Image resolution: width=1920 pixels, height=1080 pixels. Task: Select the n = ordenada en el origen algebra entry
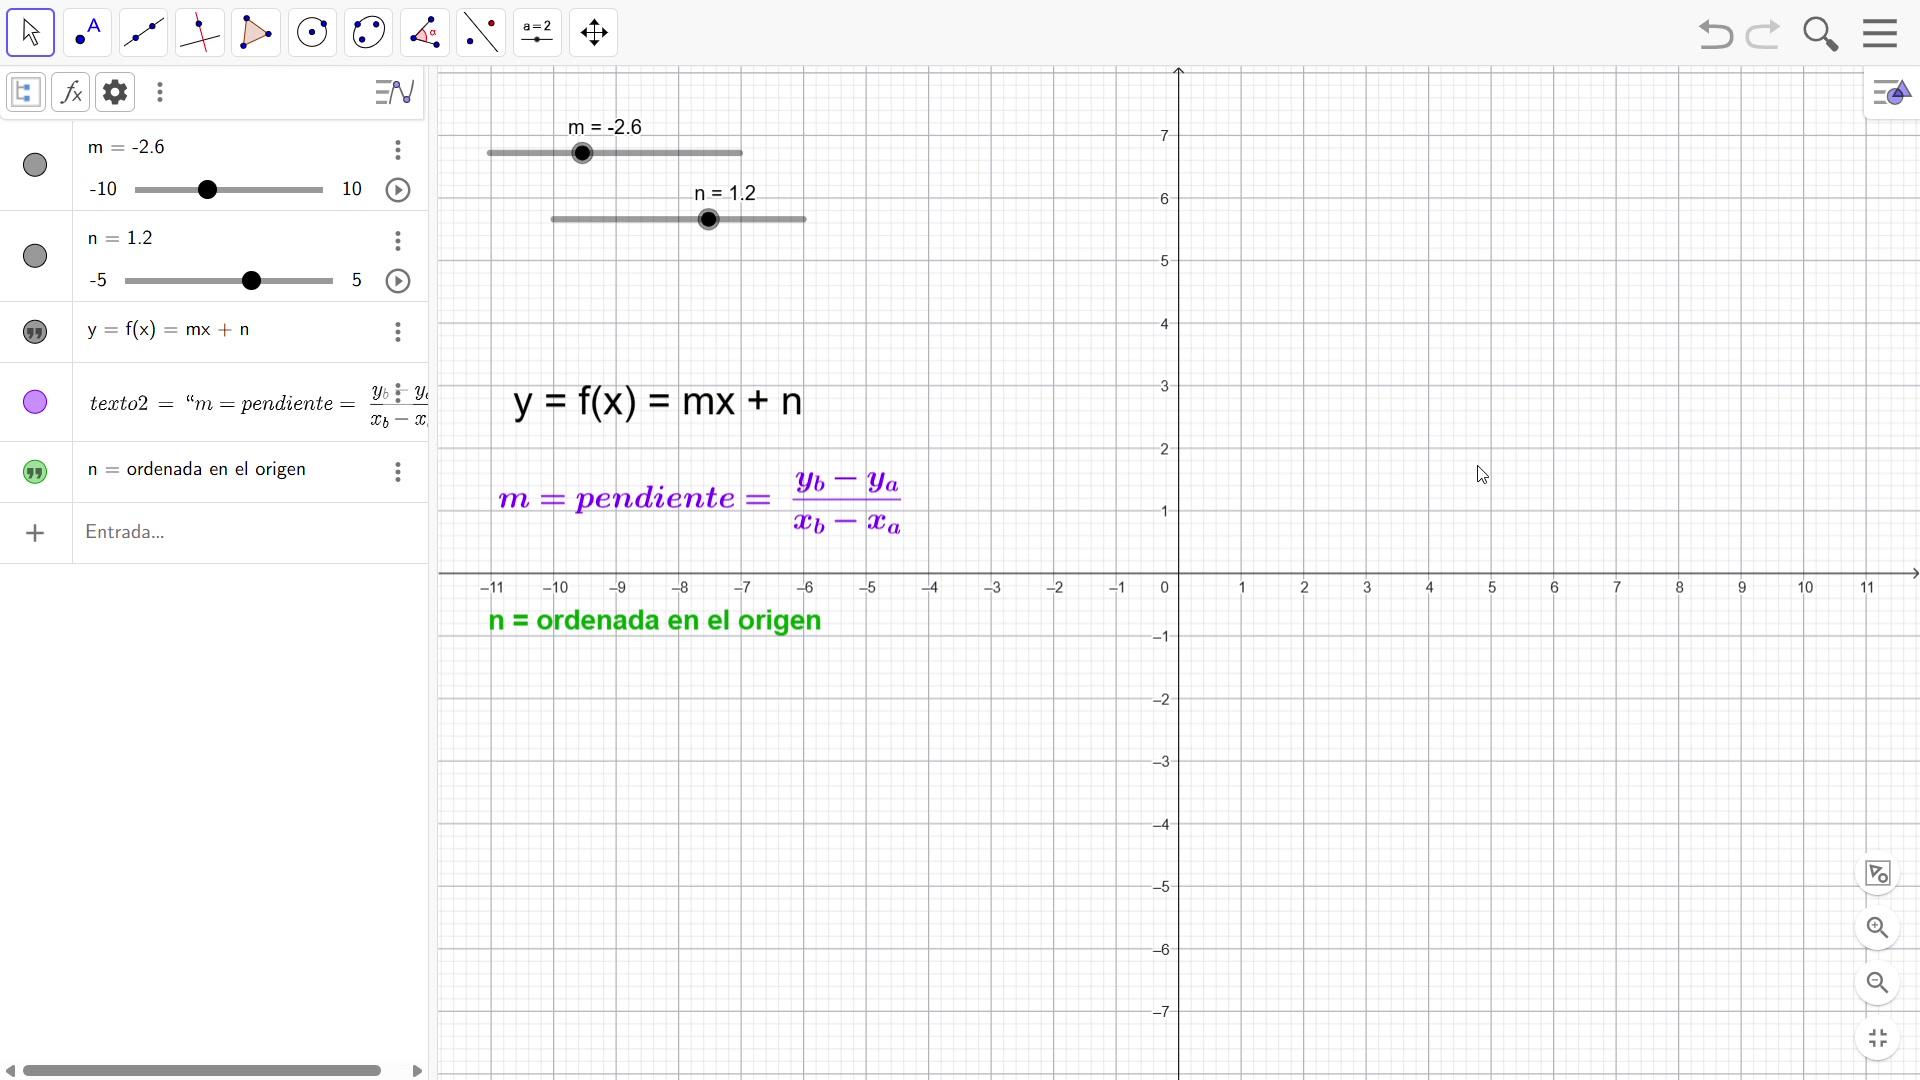point(197,470)
